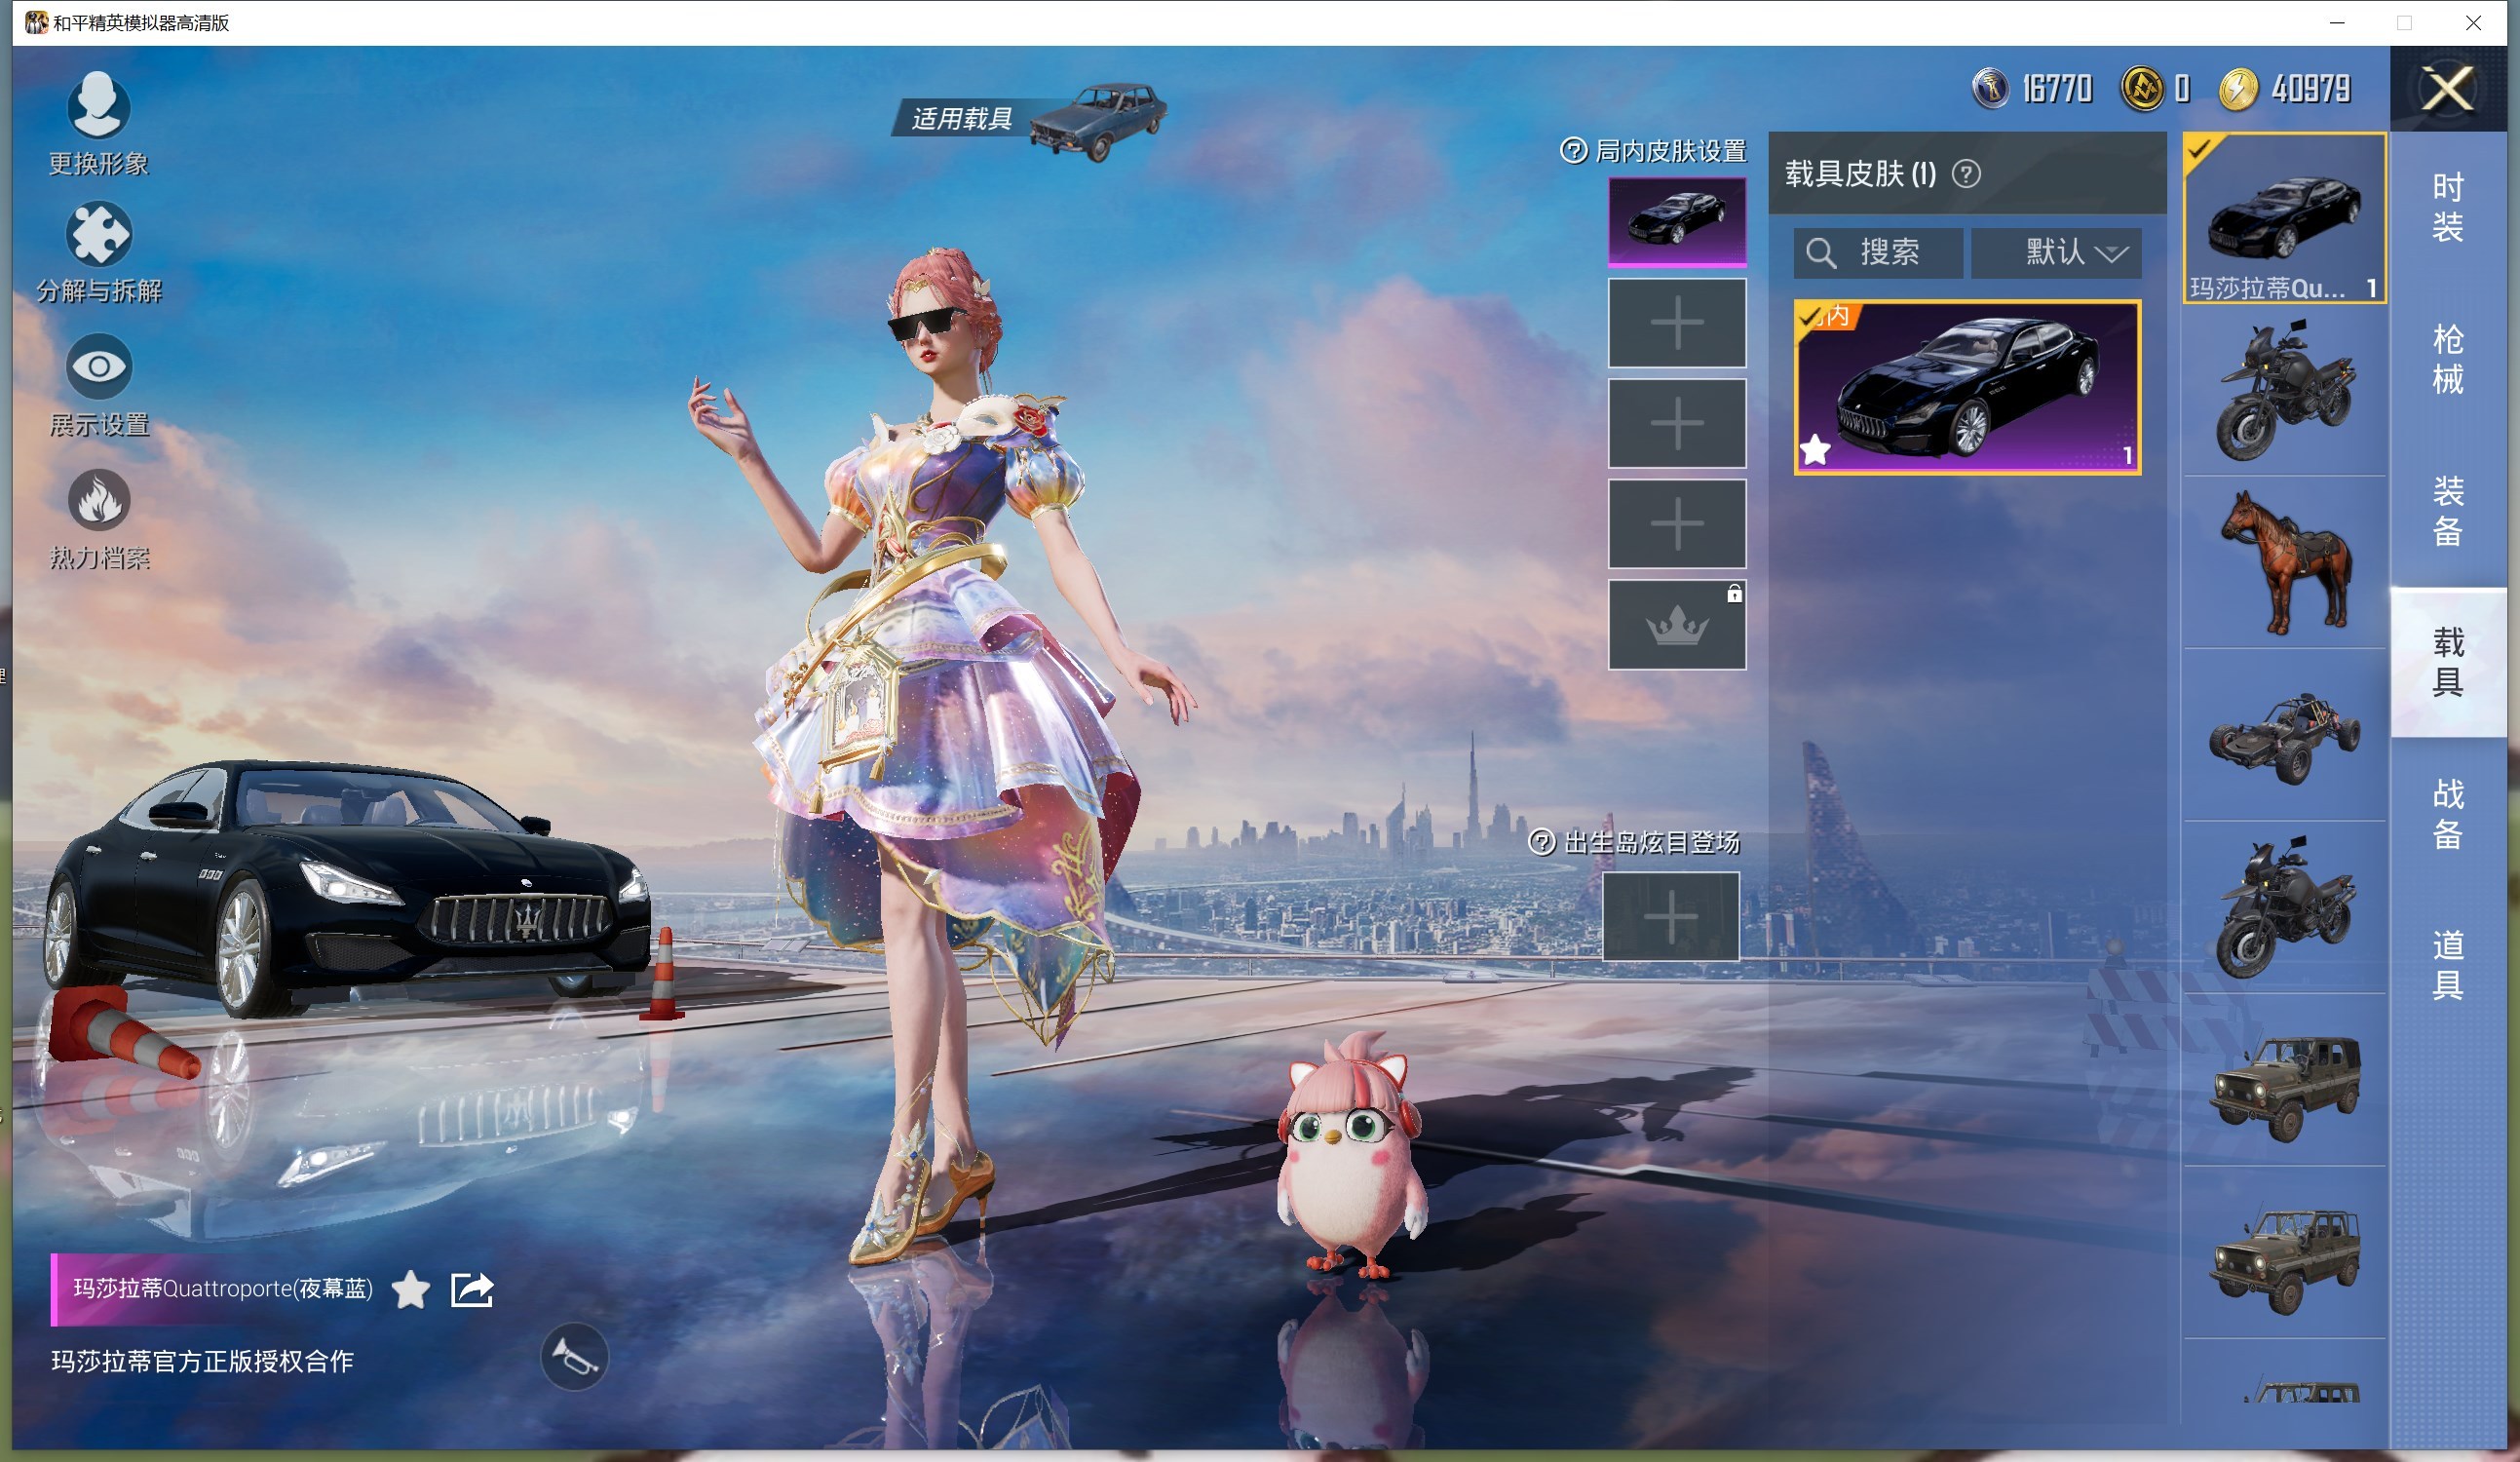Add skin to third empty plus slot
Screen dimensions: 2520x1462
click(1677, 524)
